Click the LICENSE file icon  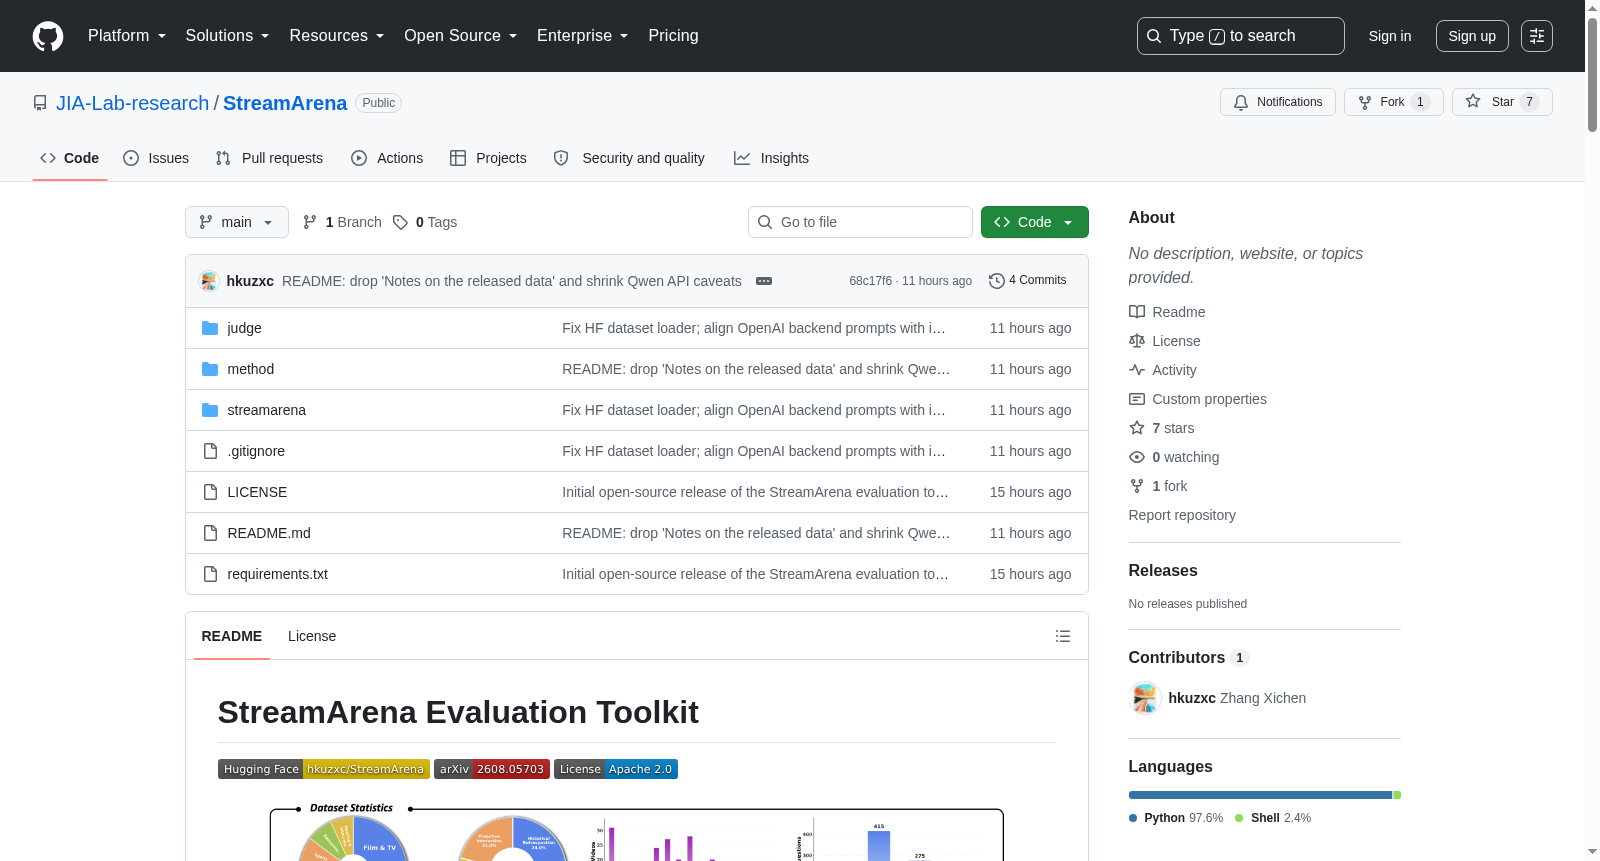(210, 492)
